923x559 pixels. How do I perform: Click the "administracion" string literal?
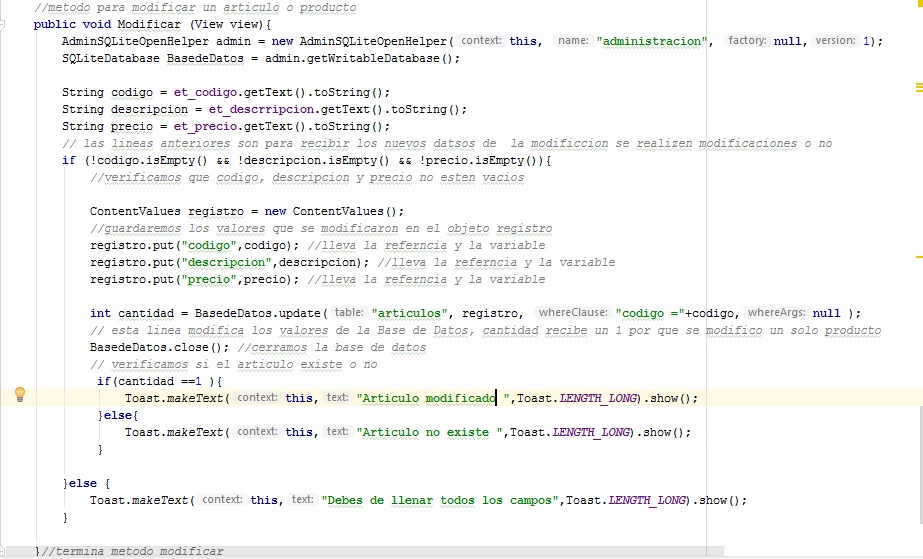point(654,41)
